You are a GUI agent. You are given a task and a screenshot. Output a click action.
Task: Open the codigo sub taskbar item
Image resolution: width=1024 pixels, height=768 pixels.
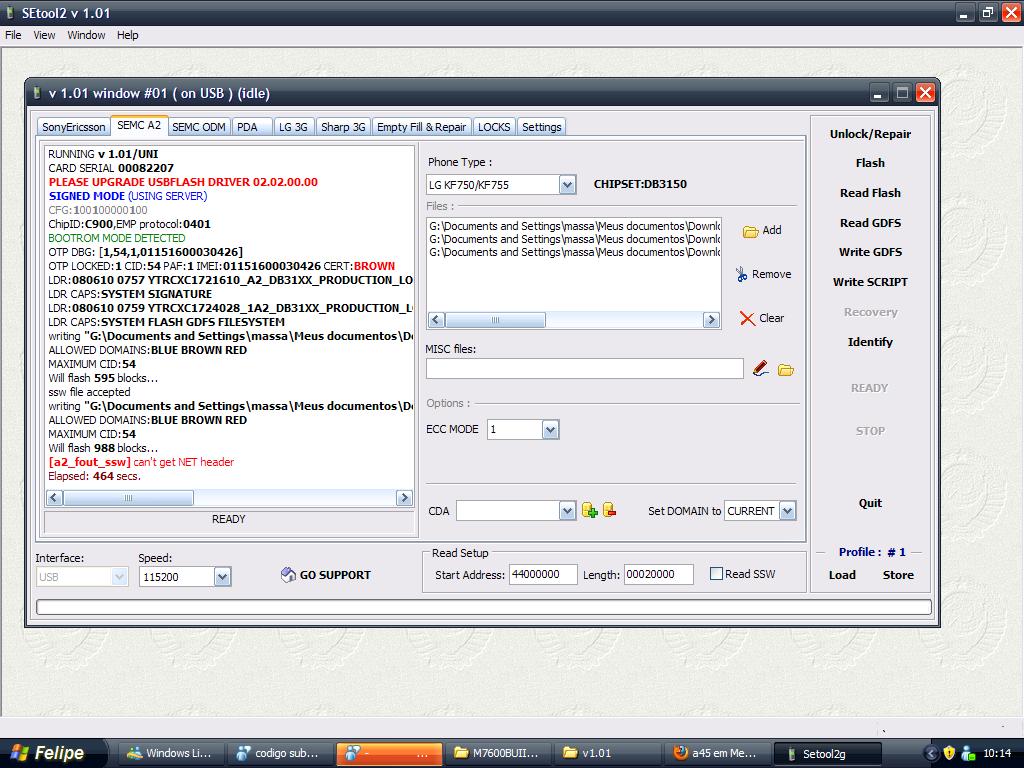pos(279,753)
